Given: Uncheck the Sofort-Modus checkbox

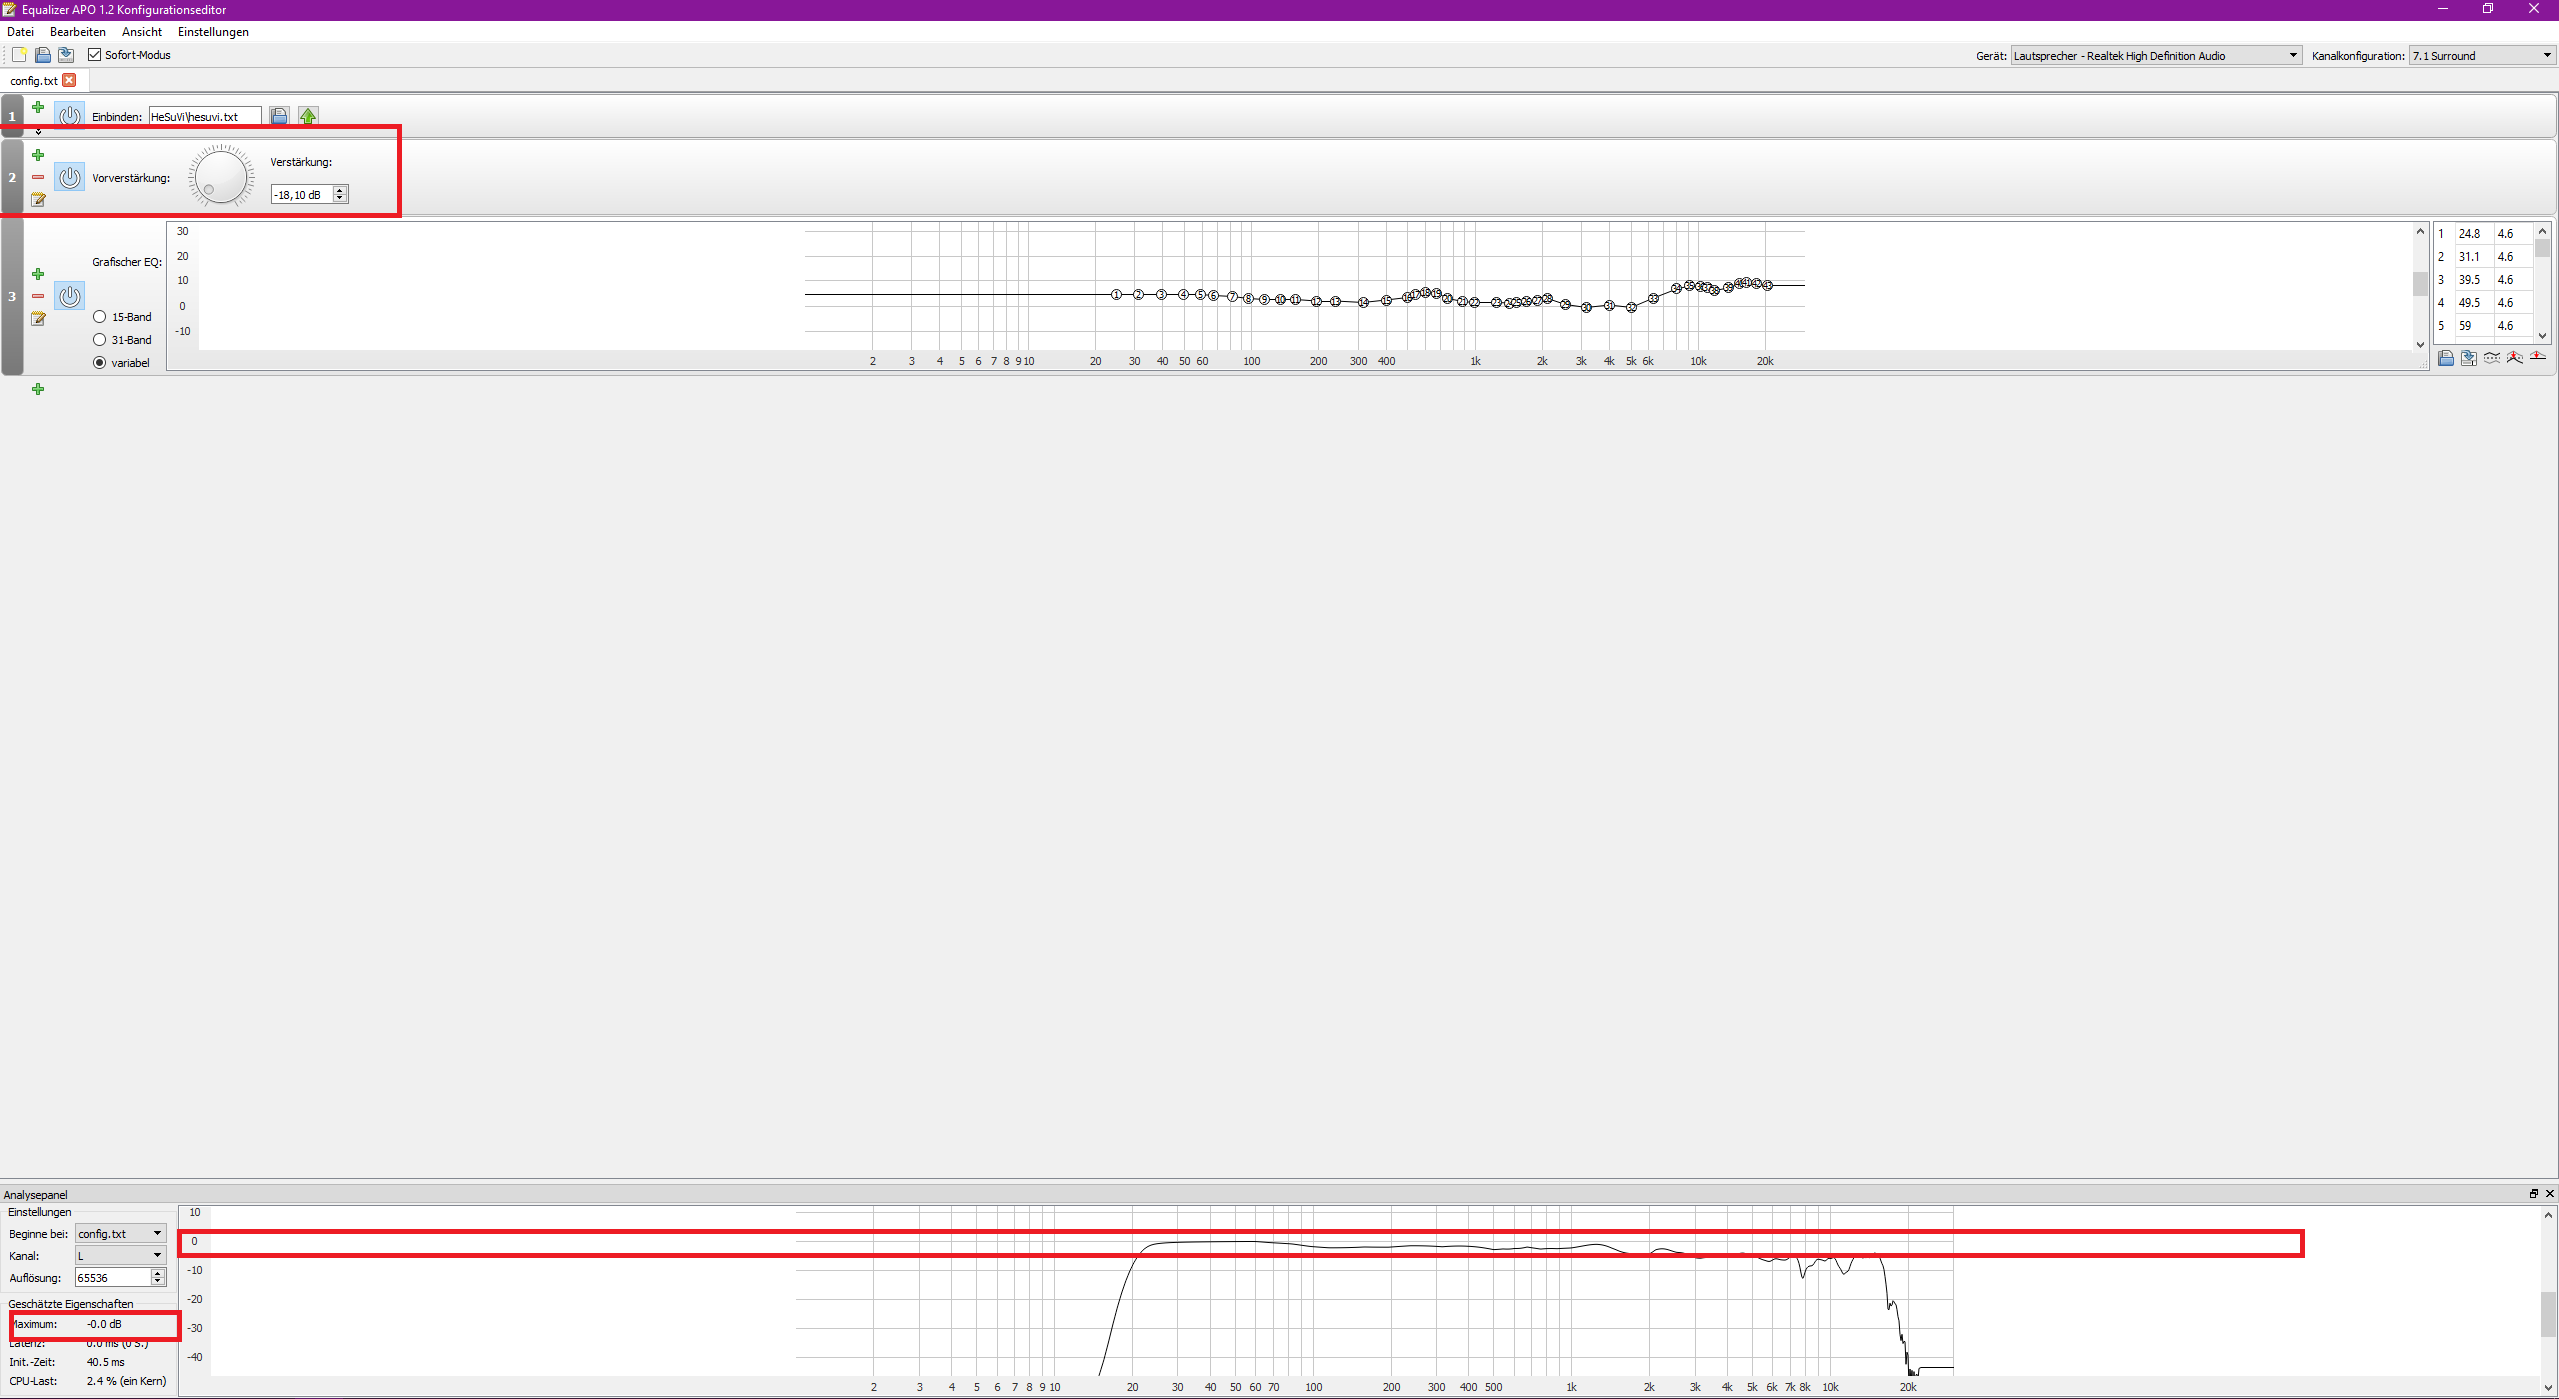Looking at the screenshot, I should coord(95,55).
